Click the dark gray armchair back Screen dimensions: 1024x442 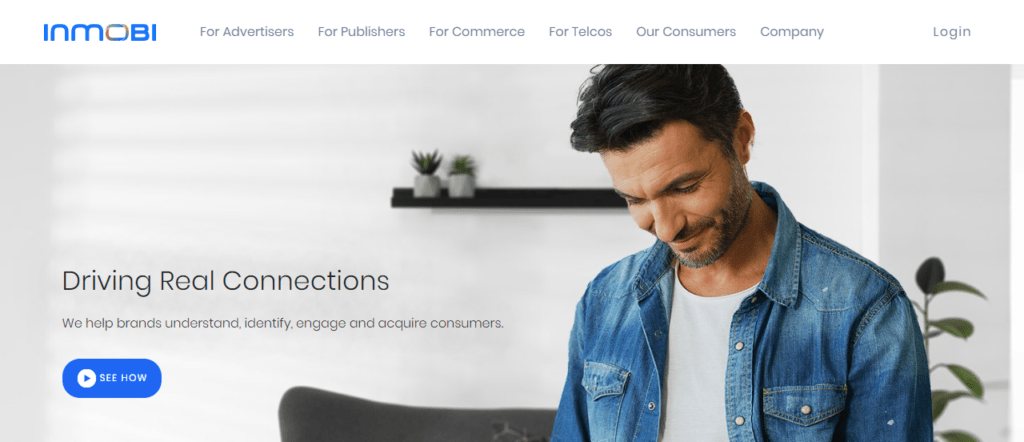418,414
